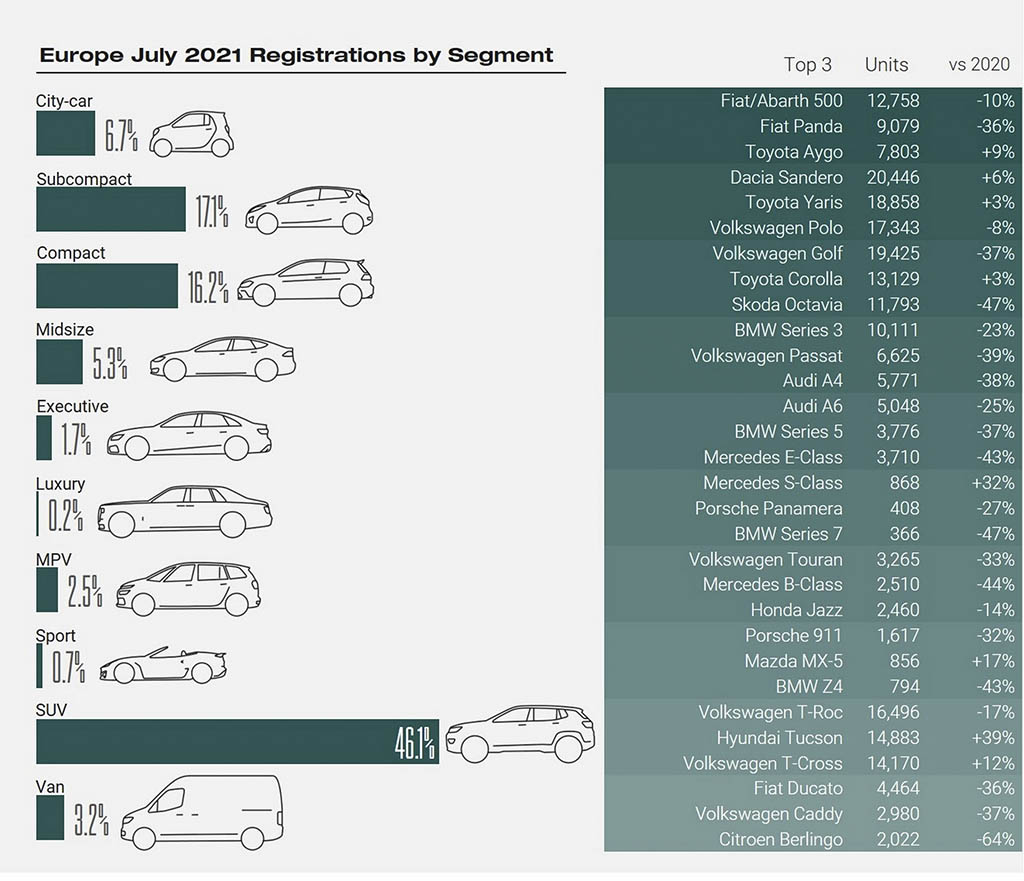Screen dimensions: 1024x881
Task: Click the '0.2%' Luxury share value
Action: pos(66,515)
